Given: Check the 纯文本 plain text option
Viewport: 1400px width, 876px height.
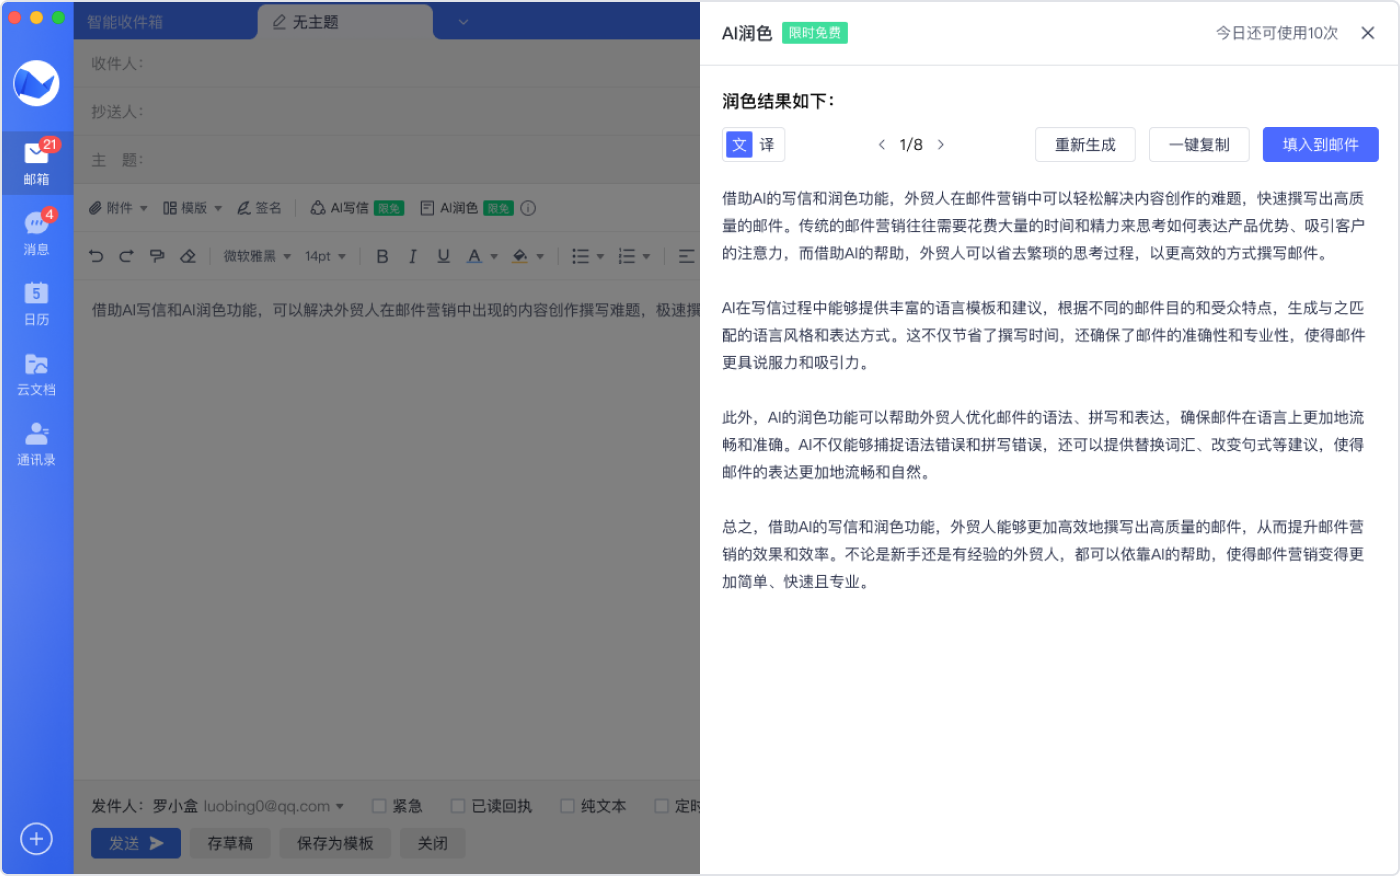Looking at the screenshot, I should [567, 806].
